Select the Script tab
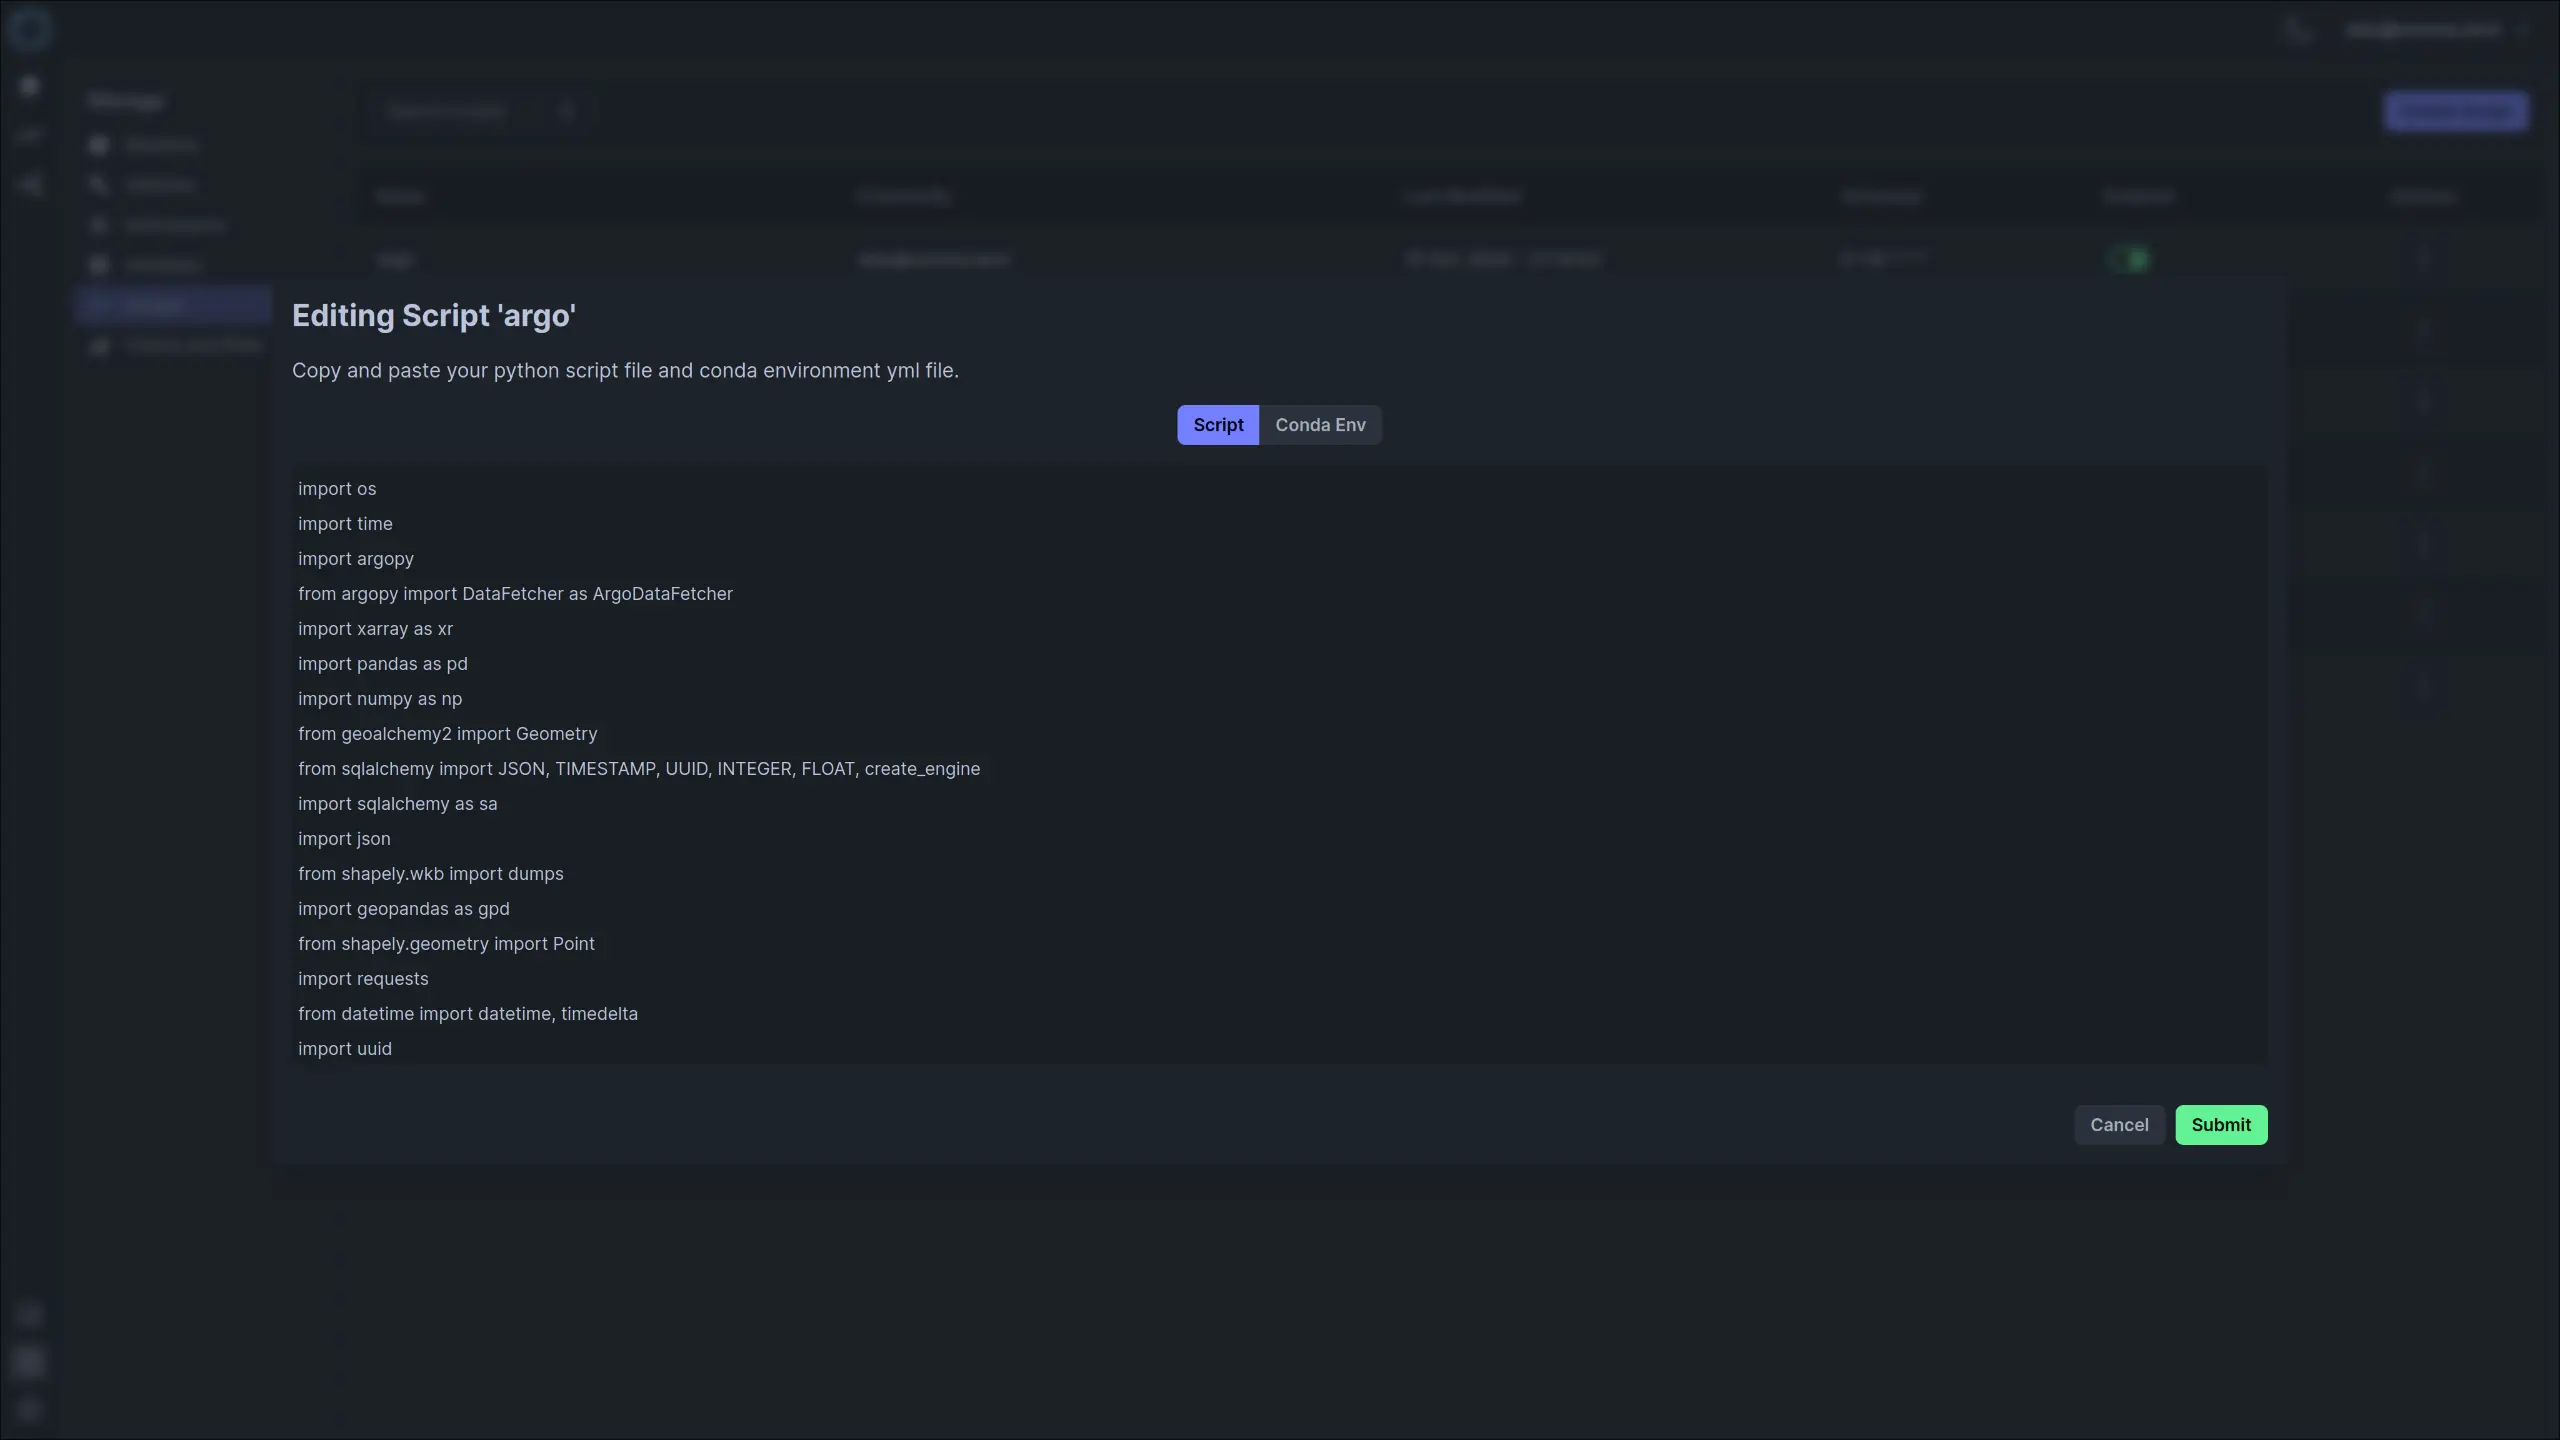Viewport: 2560px width, 1440px height. click(1217, 425)
